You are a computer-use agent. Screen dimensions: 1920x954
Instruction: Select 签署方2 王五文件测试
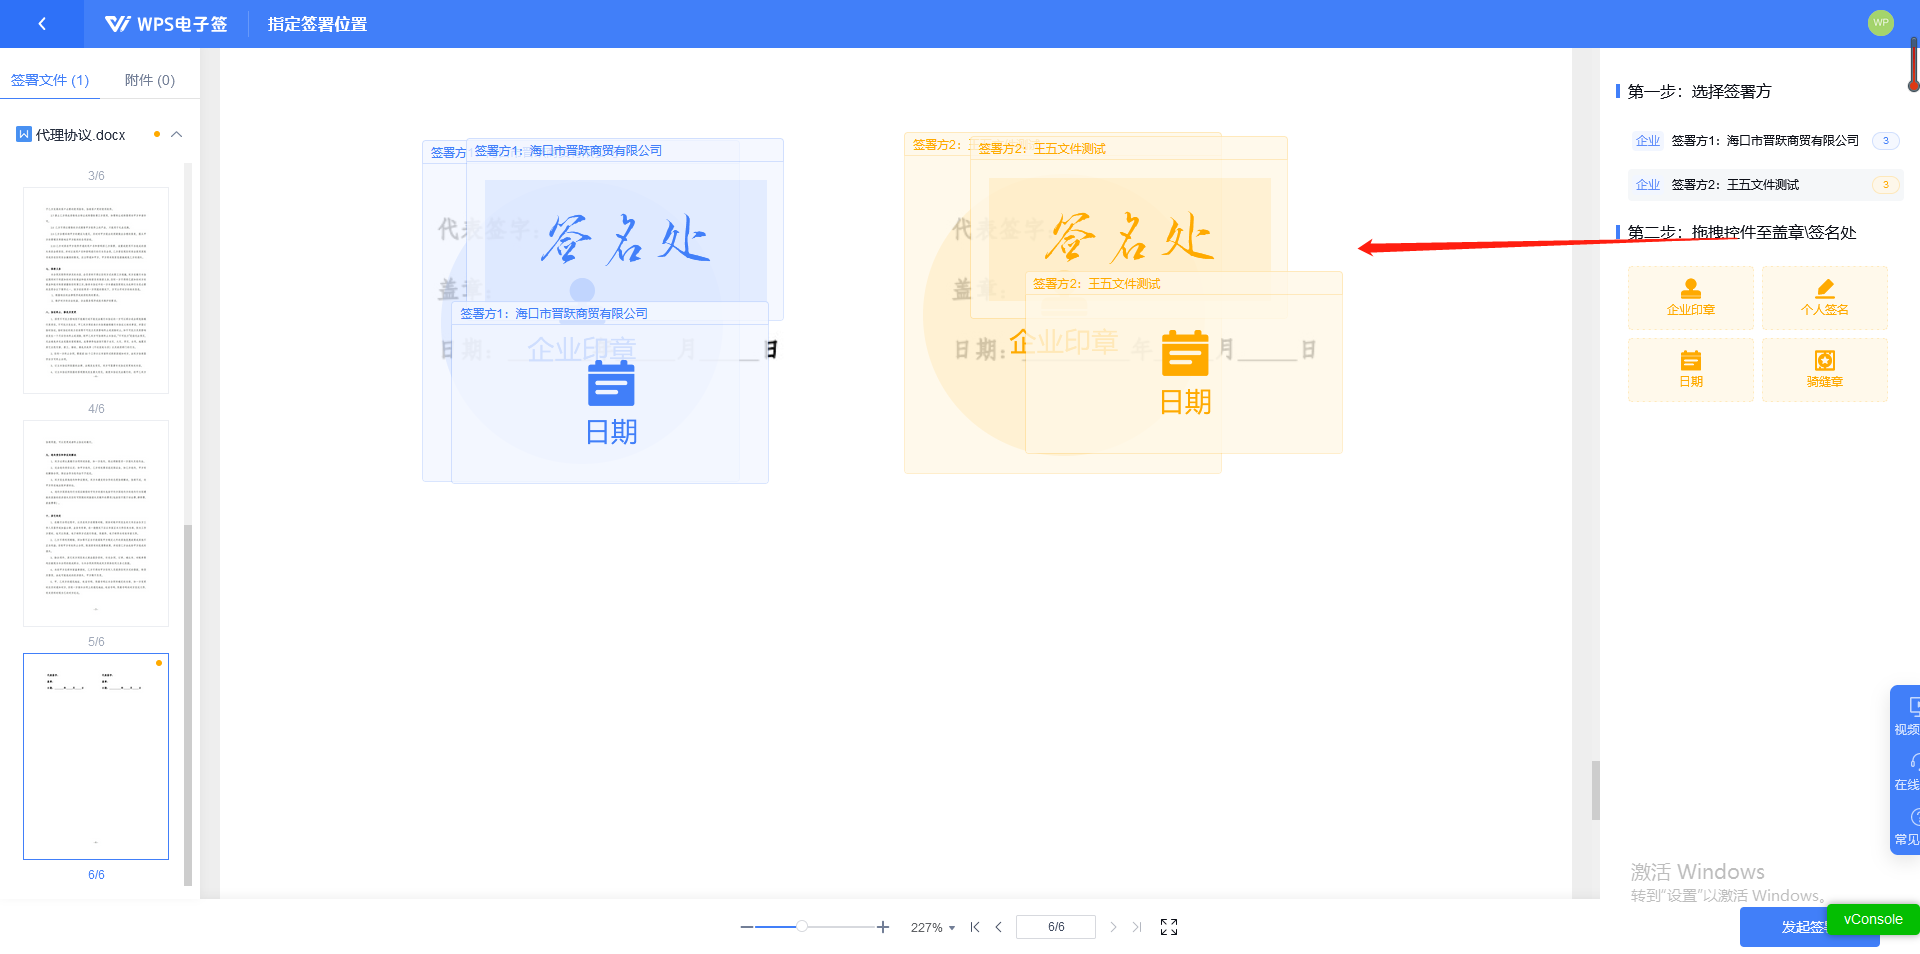click(x=1765, y=185)
